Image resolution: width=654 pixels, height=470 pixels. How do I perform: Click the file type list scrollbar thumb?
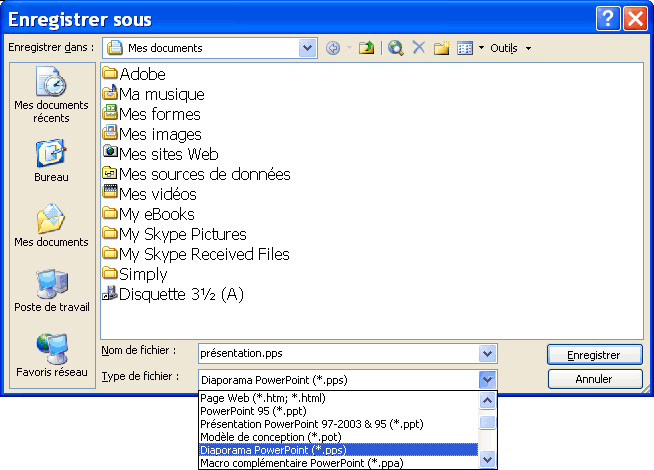487,422
